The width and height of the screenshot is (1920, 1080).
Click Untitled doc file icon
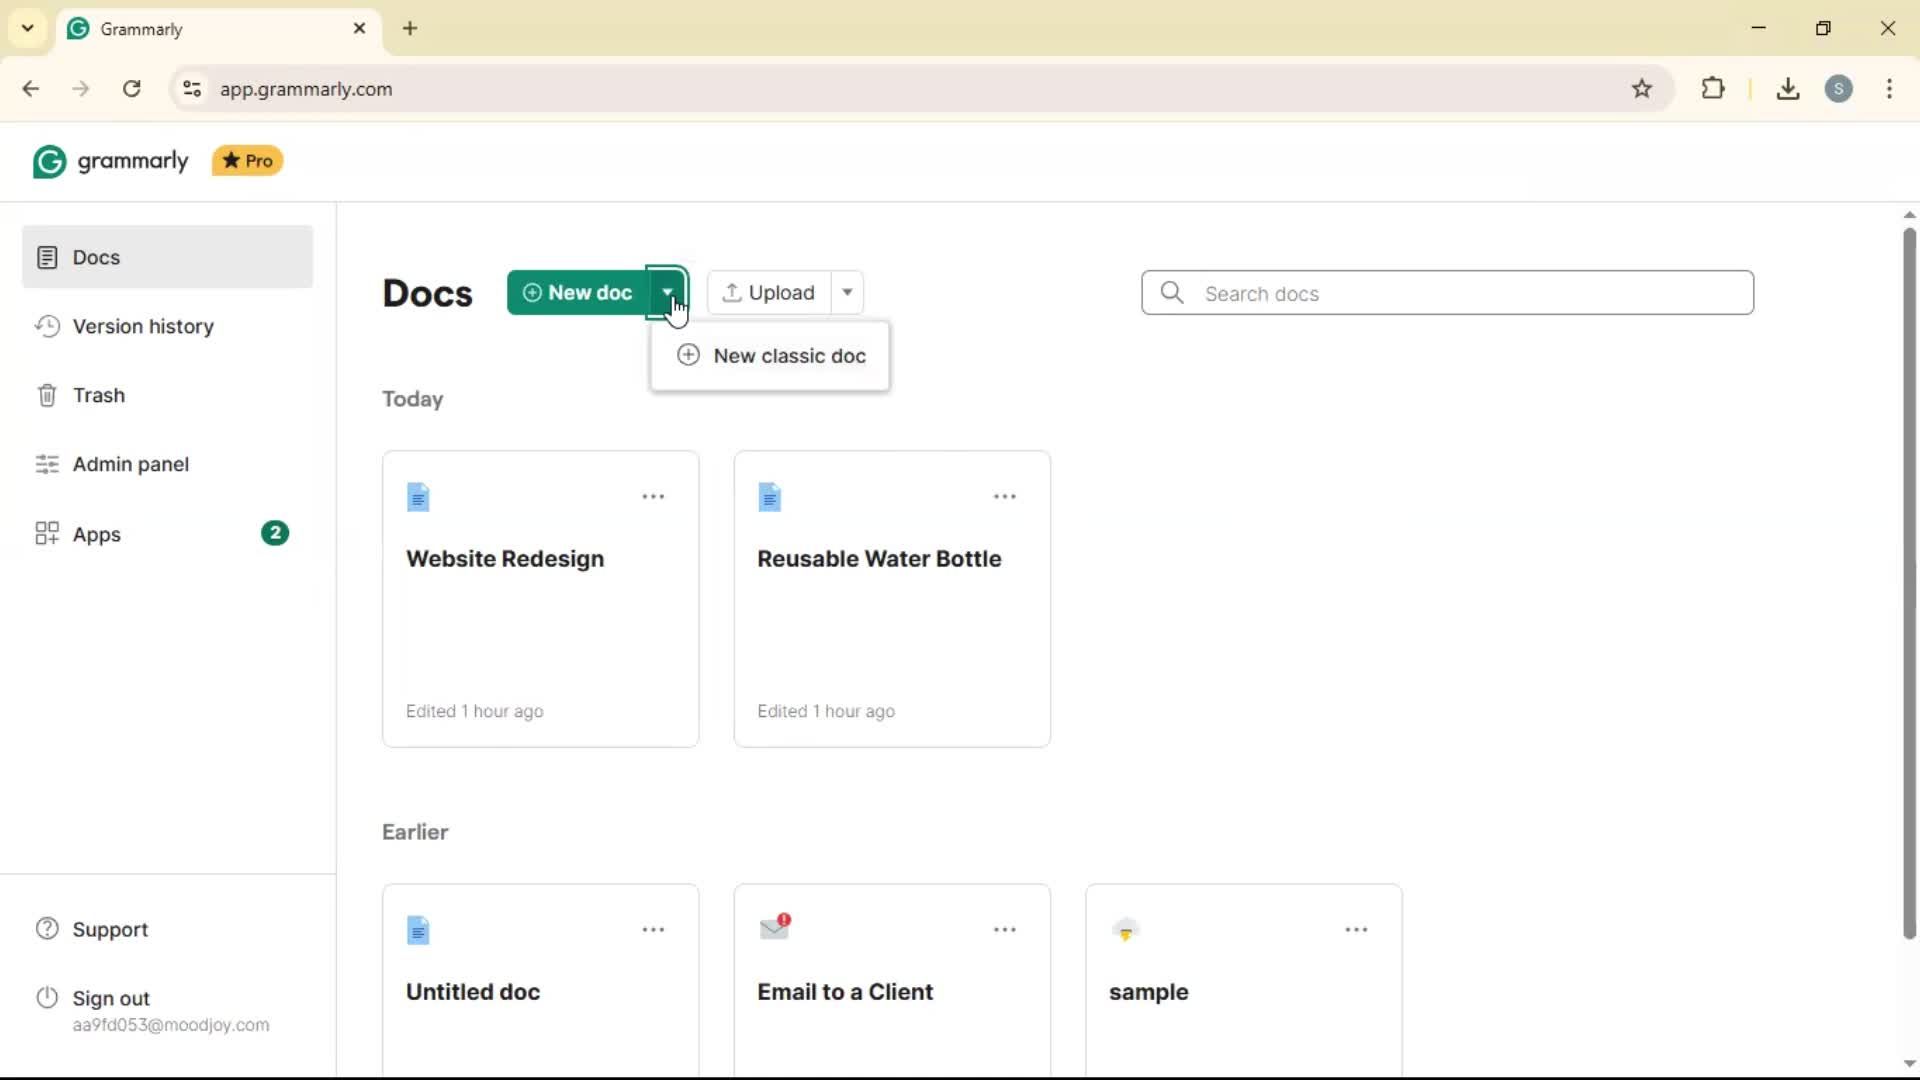point(419,931)
